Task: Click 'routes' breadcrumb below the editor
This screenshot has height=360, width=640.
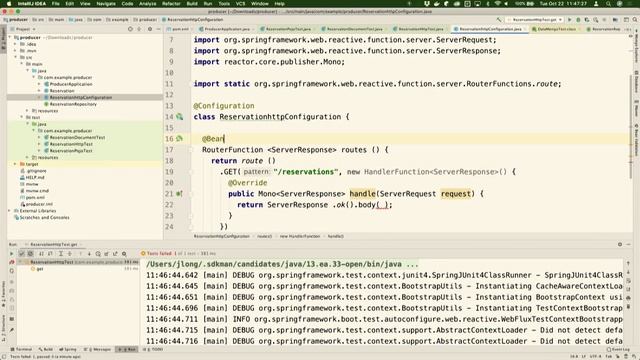Action: [264, 236]
